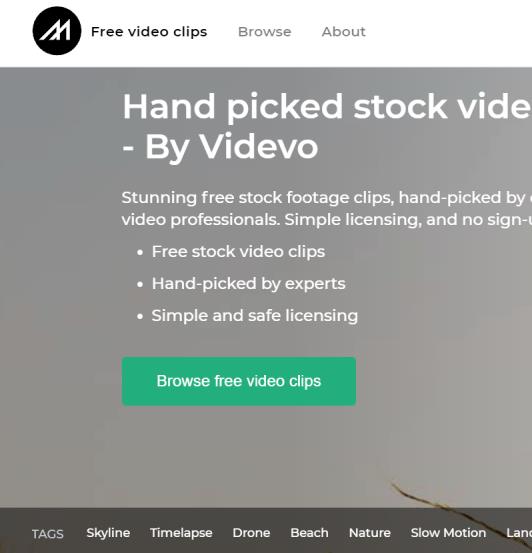Click the Free stock video clips bullet
This screenshot has width=532, height=553.
click(238, 252)
